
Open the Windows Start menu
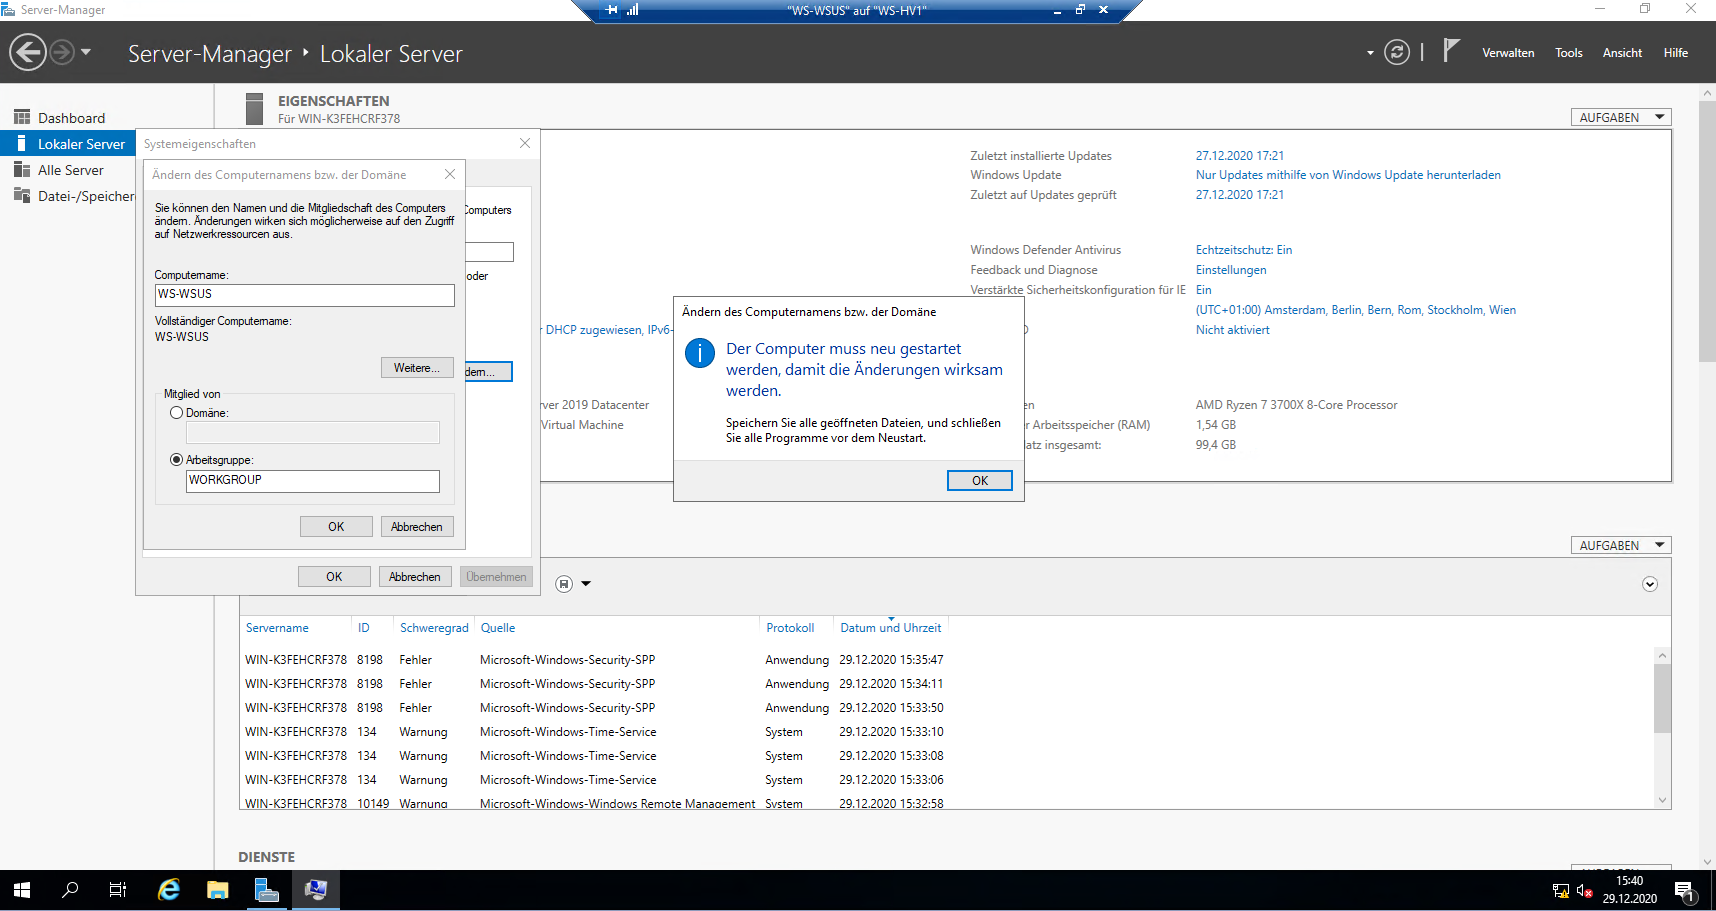(x=22, y=890)
